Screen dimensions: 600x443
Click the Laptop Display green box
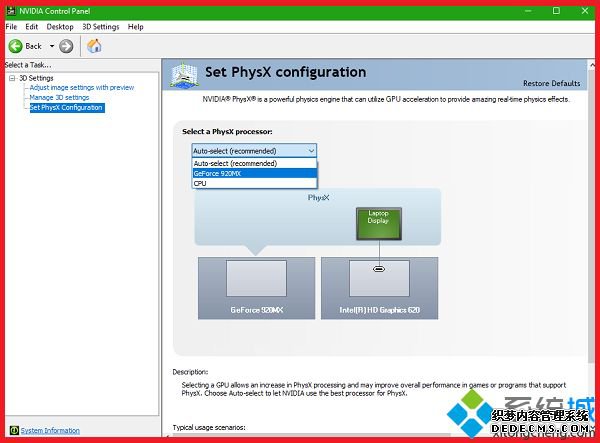(x=378, y=224)
